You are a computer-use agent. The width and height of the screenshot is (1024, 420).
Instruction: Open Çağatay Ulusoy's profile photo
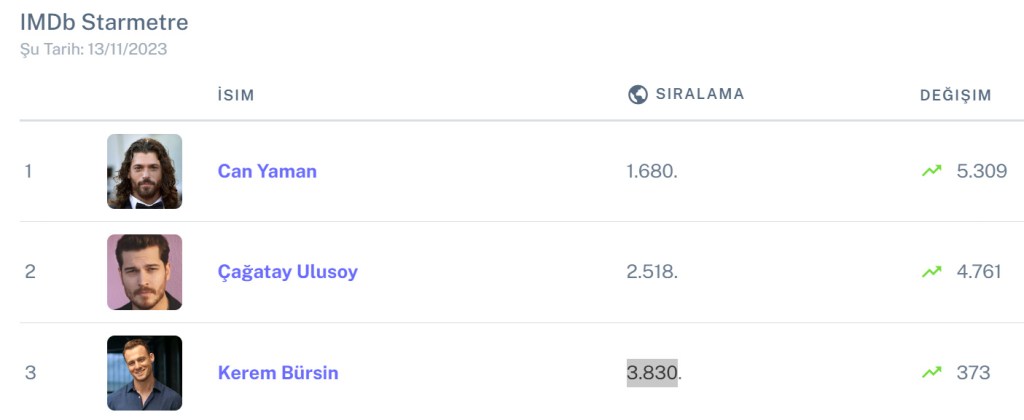[x=145, y=272]
